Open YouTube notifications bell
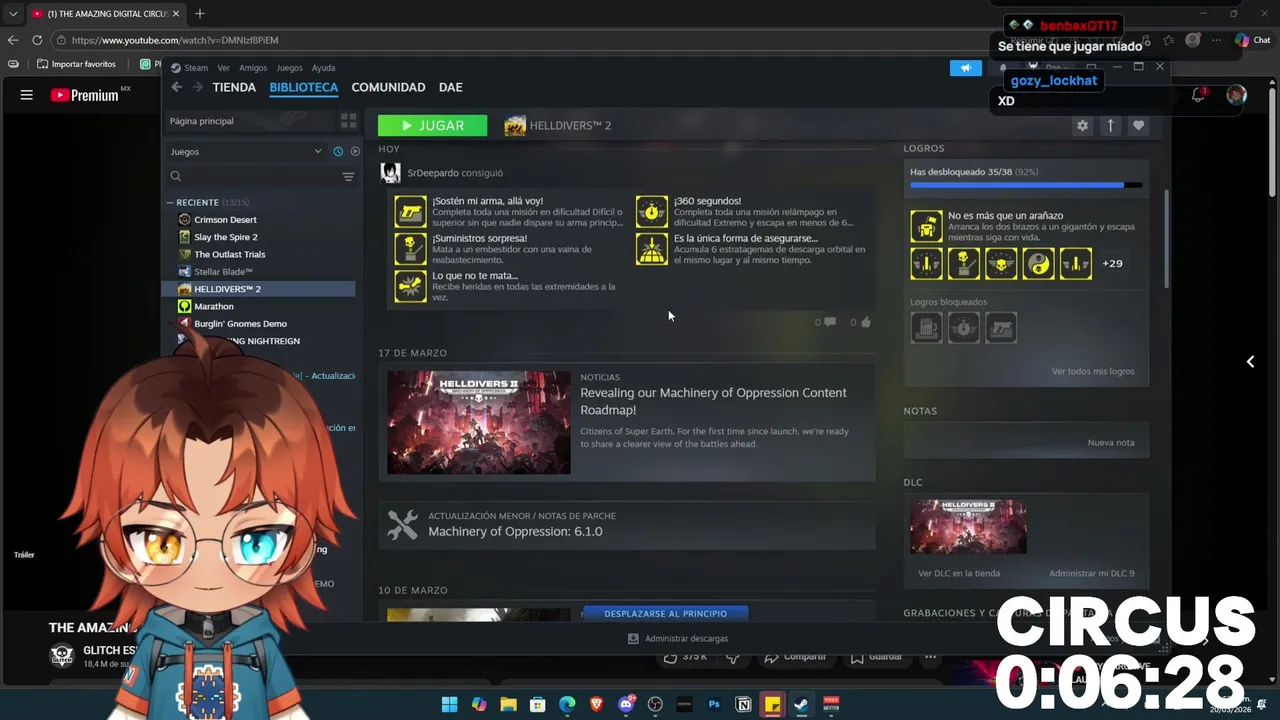This screenshot has height=720, width=1280. pos(1198,95)
